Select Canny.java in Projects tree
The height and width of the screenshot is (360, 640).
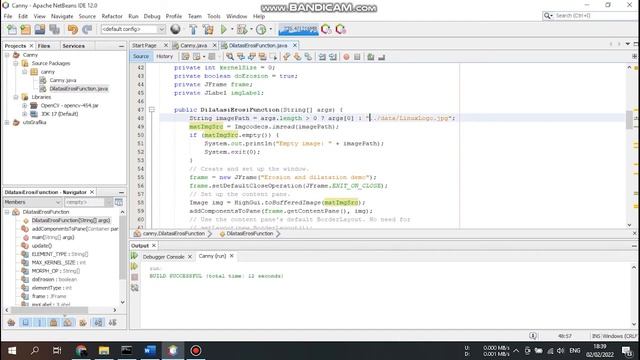pyautogui.click(x=63, y=80)
